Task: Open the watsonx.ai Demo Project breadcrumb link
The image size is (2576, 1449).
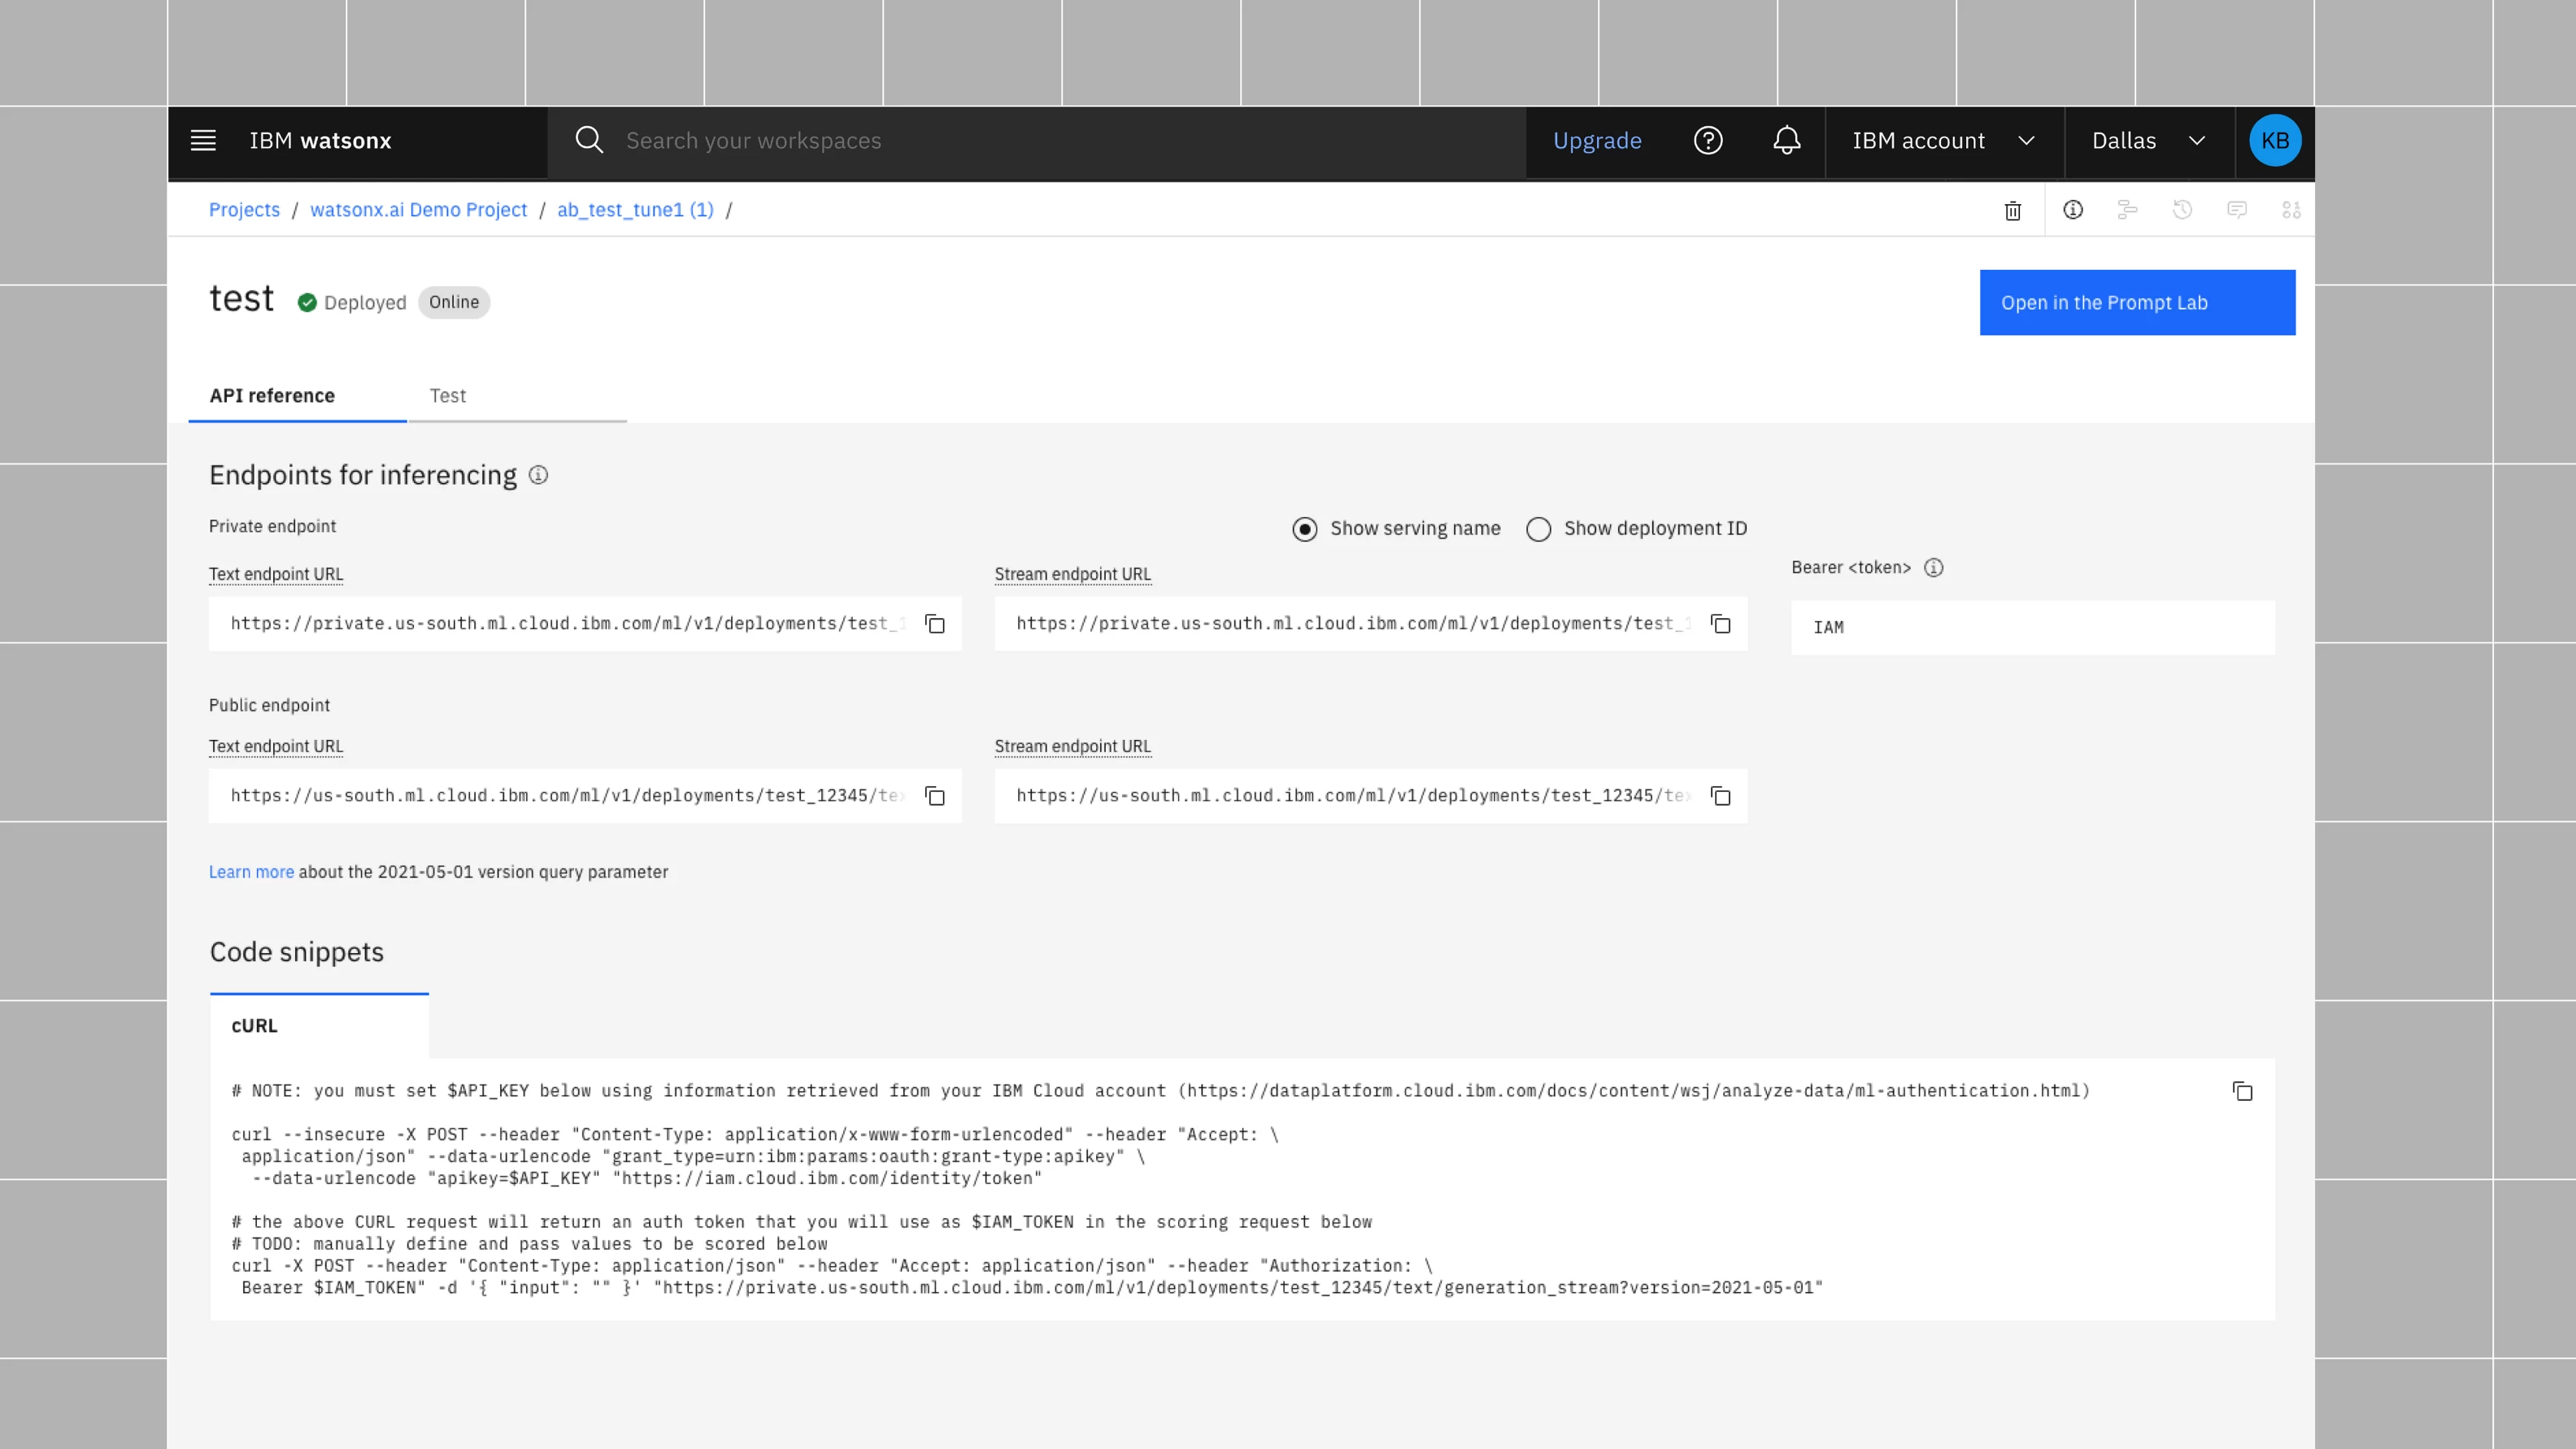Action: point(419,210)
